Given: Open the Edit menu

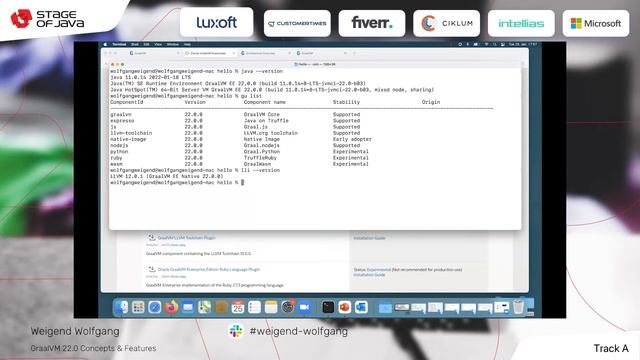Looking at the screenshot, I should point(146,44).
